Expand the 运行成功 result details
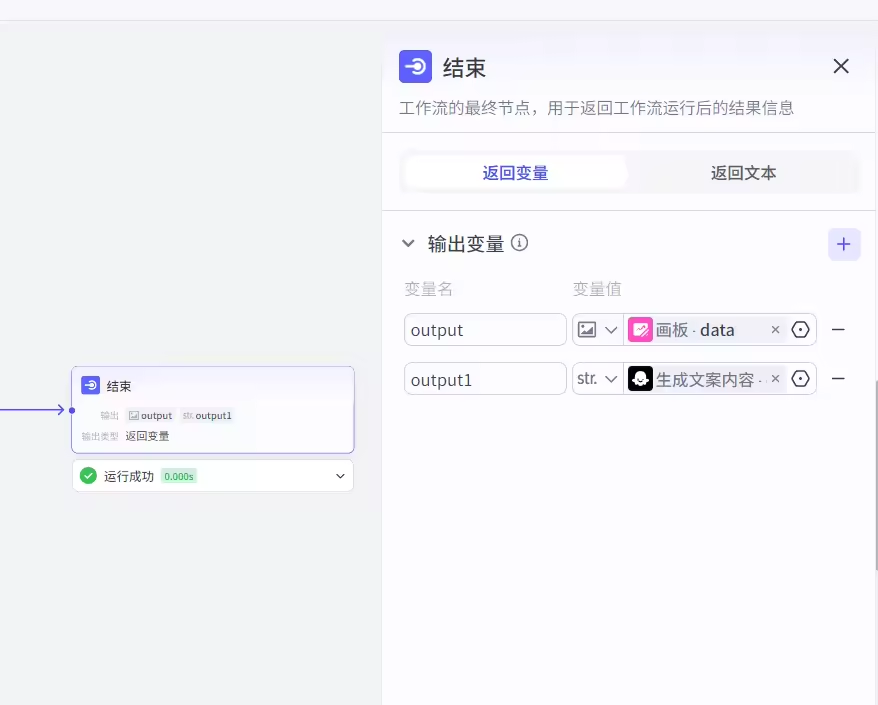878x705 pixels. coord(340,476)
